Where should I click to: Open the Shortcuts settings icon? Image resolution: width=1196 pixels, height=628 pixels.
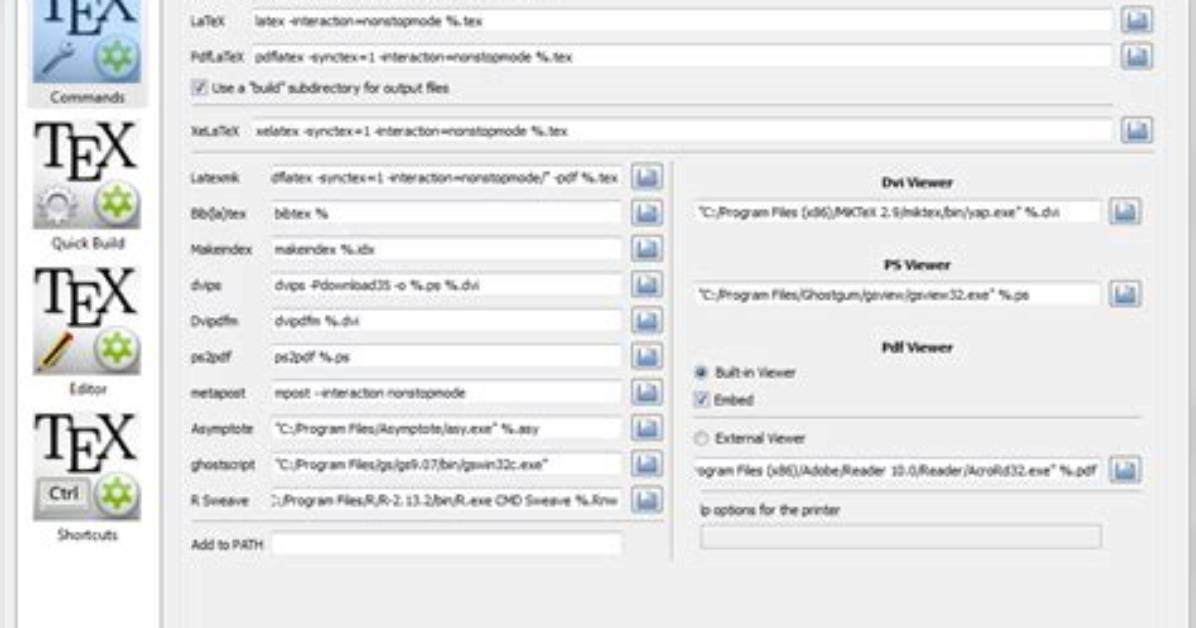87,466
